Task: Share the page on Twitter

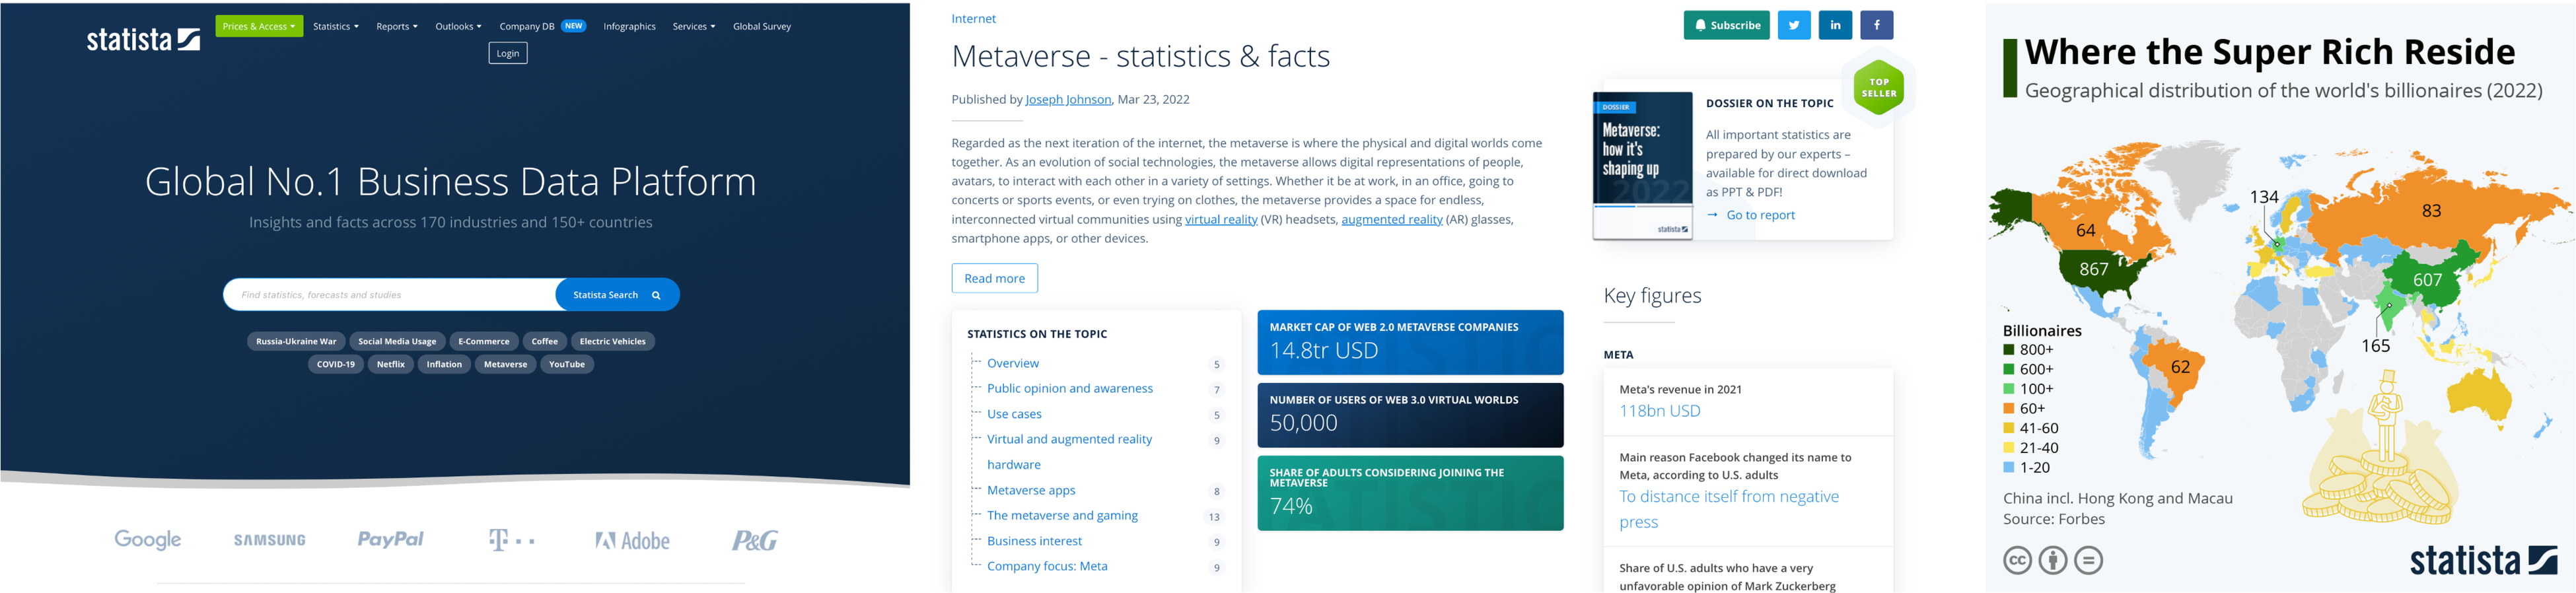Action: coord(1794,25)
